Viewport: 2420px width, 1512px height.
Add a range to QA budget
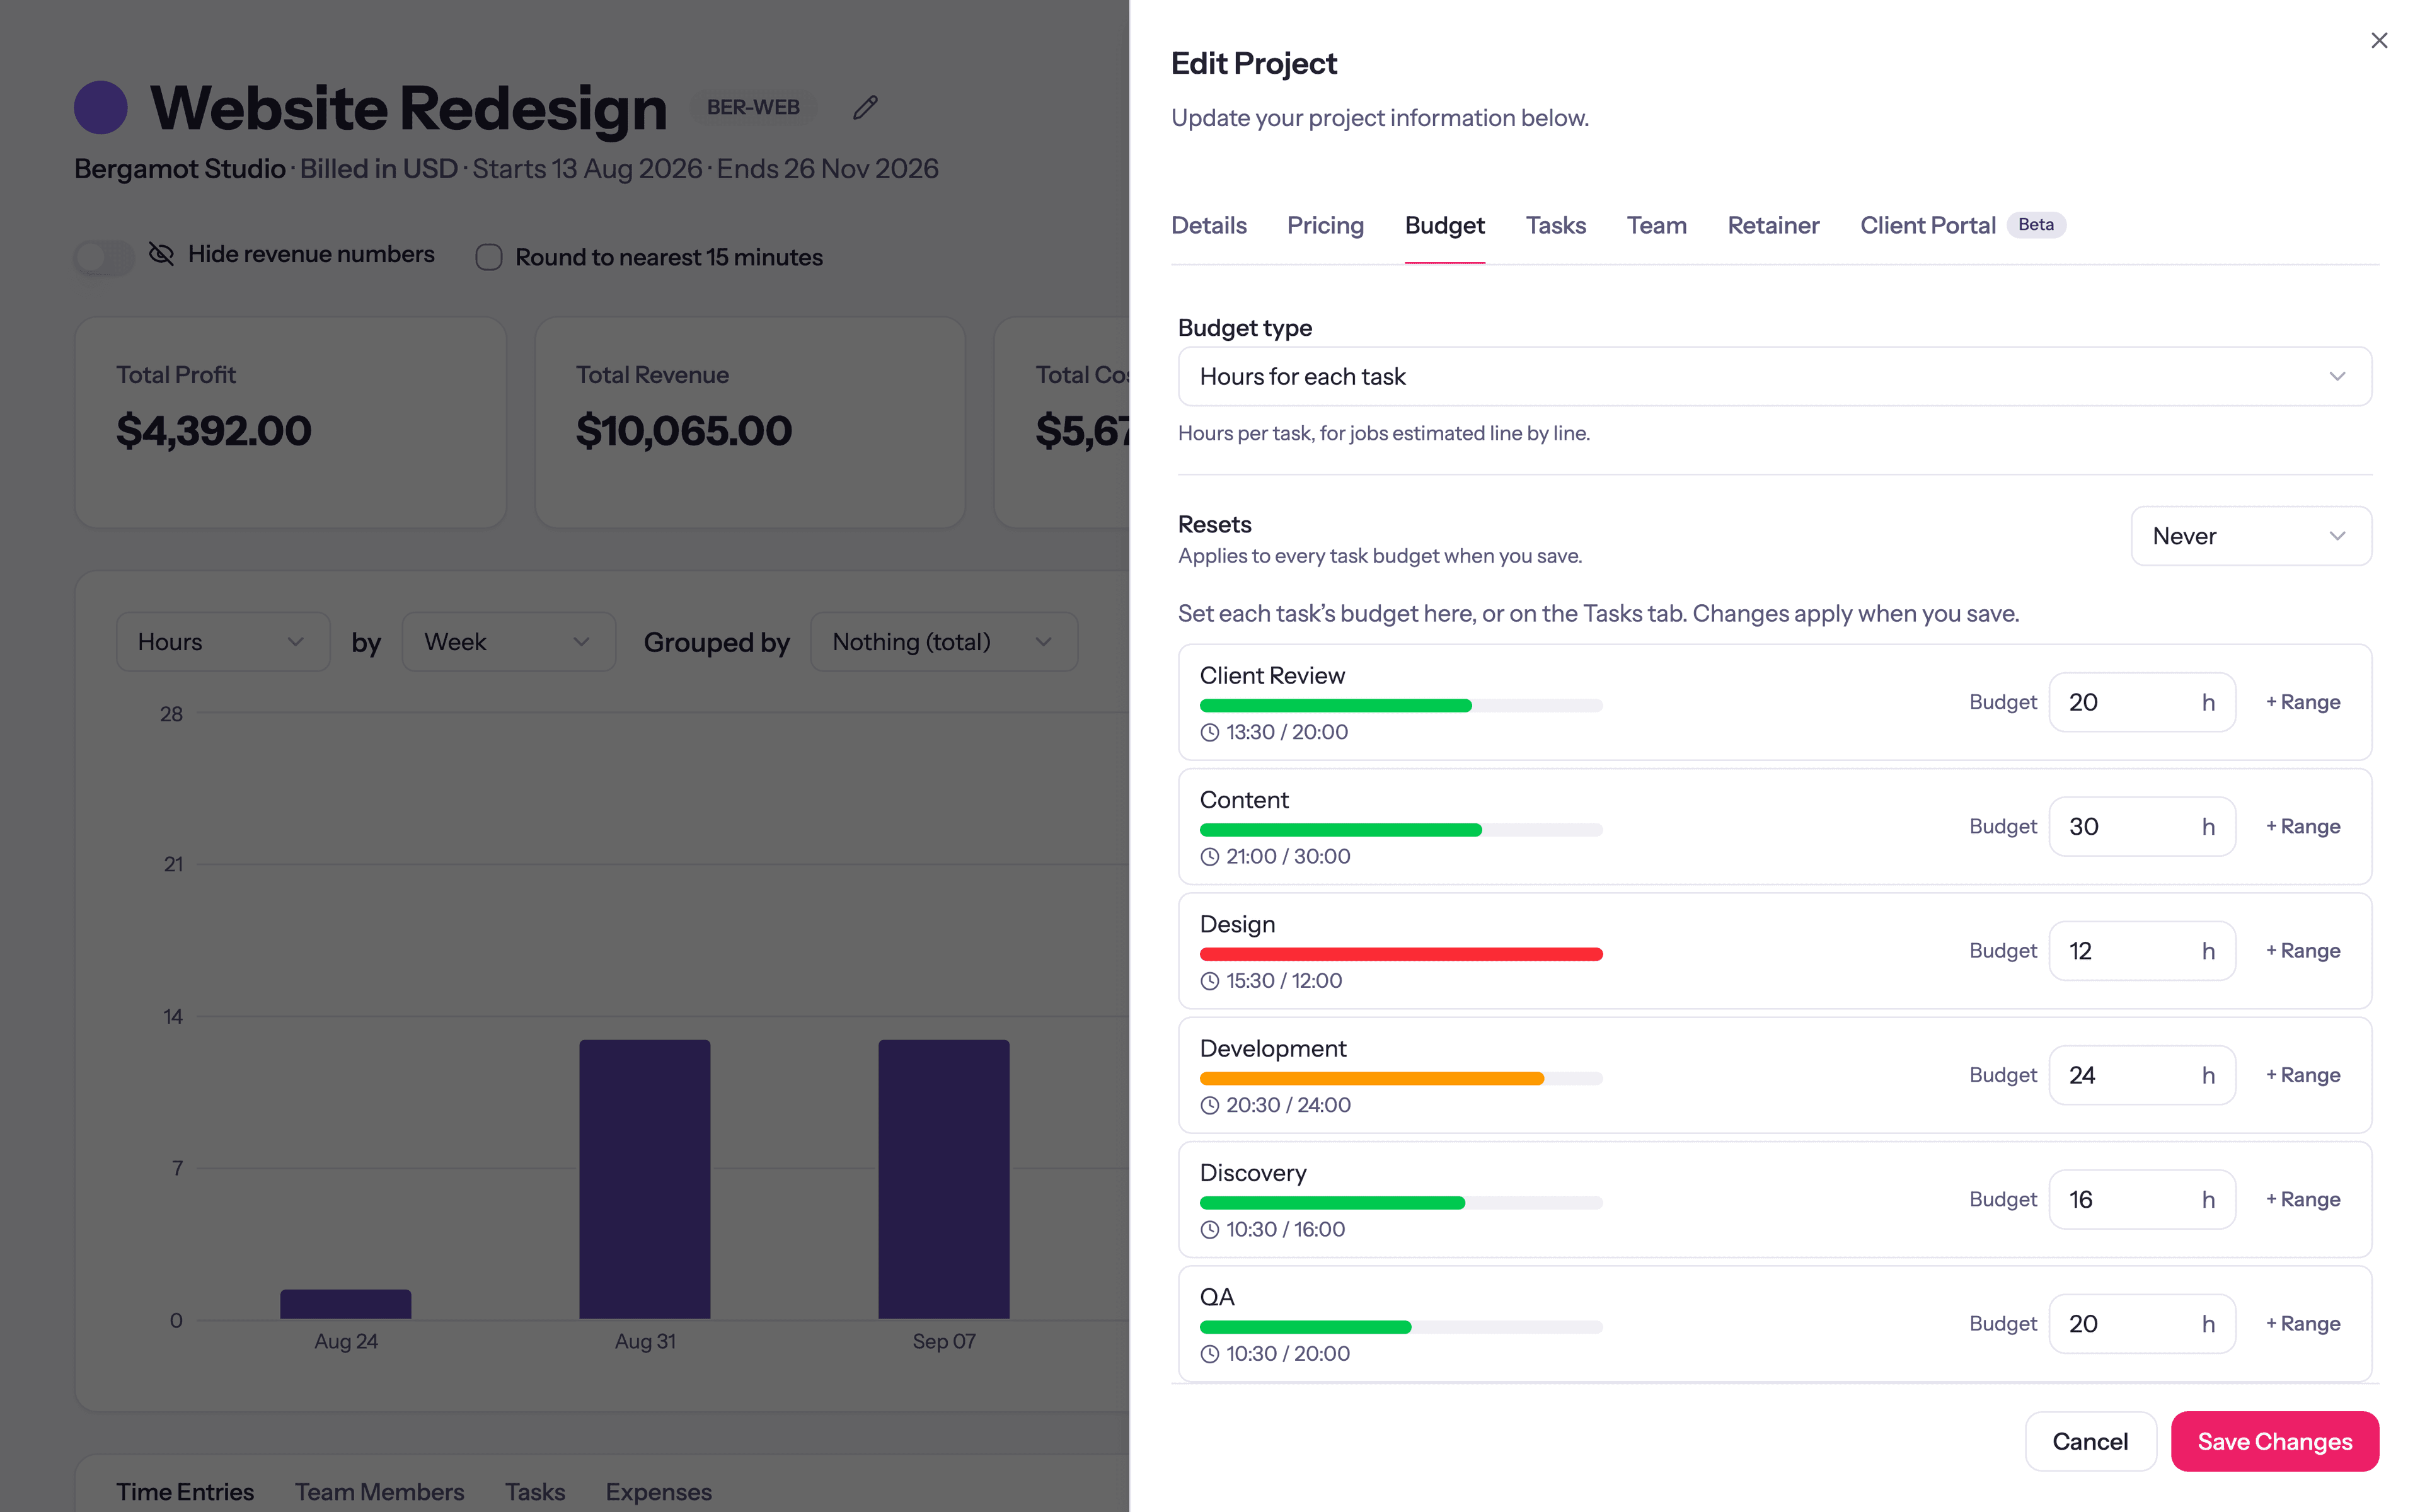[2302, 1324]
